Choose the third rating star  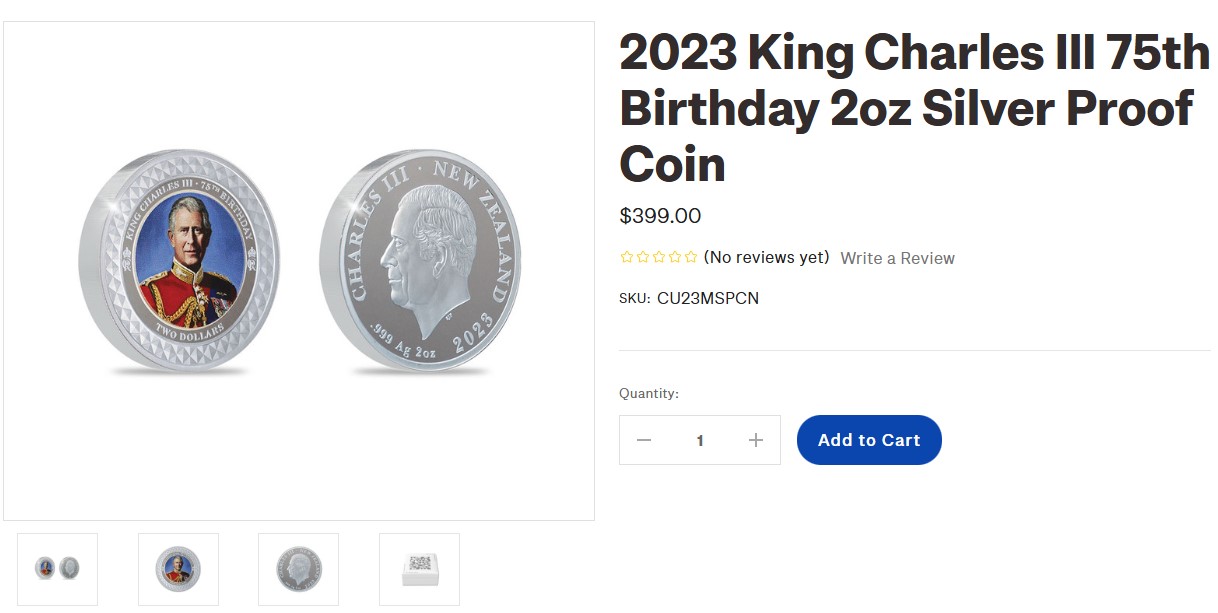coord(659,258)
